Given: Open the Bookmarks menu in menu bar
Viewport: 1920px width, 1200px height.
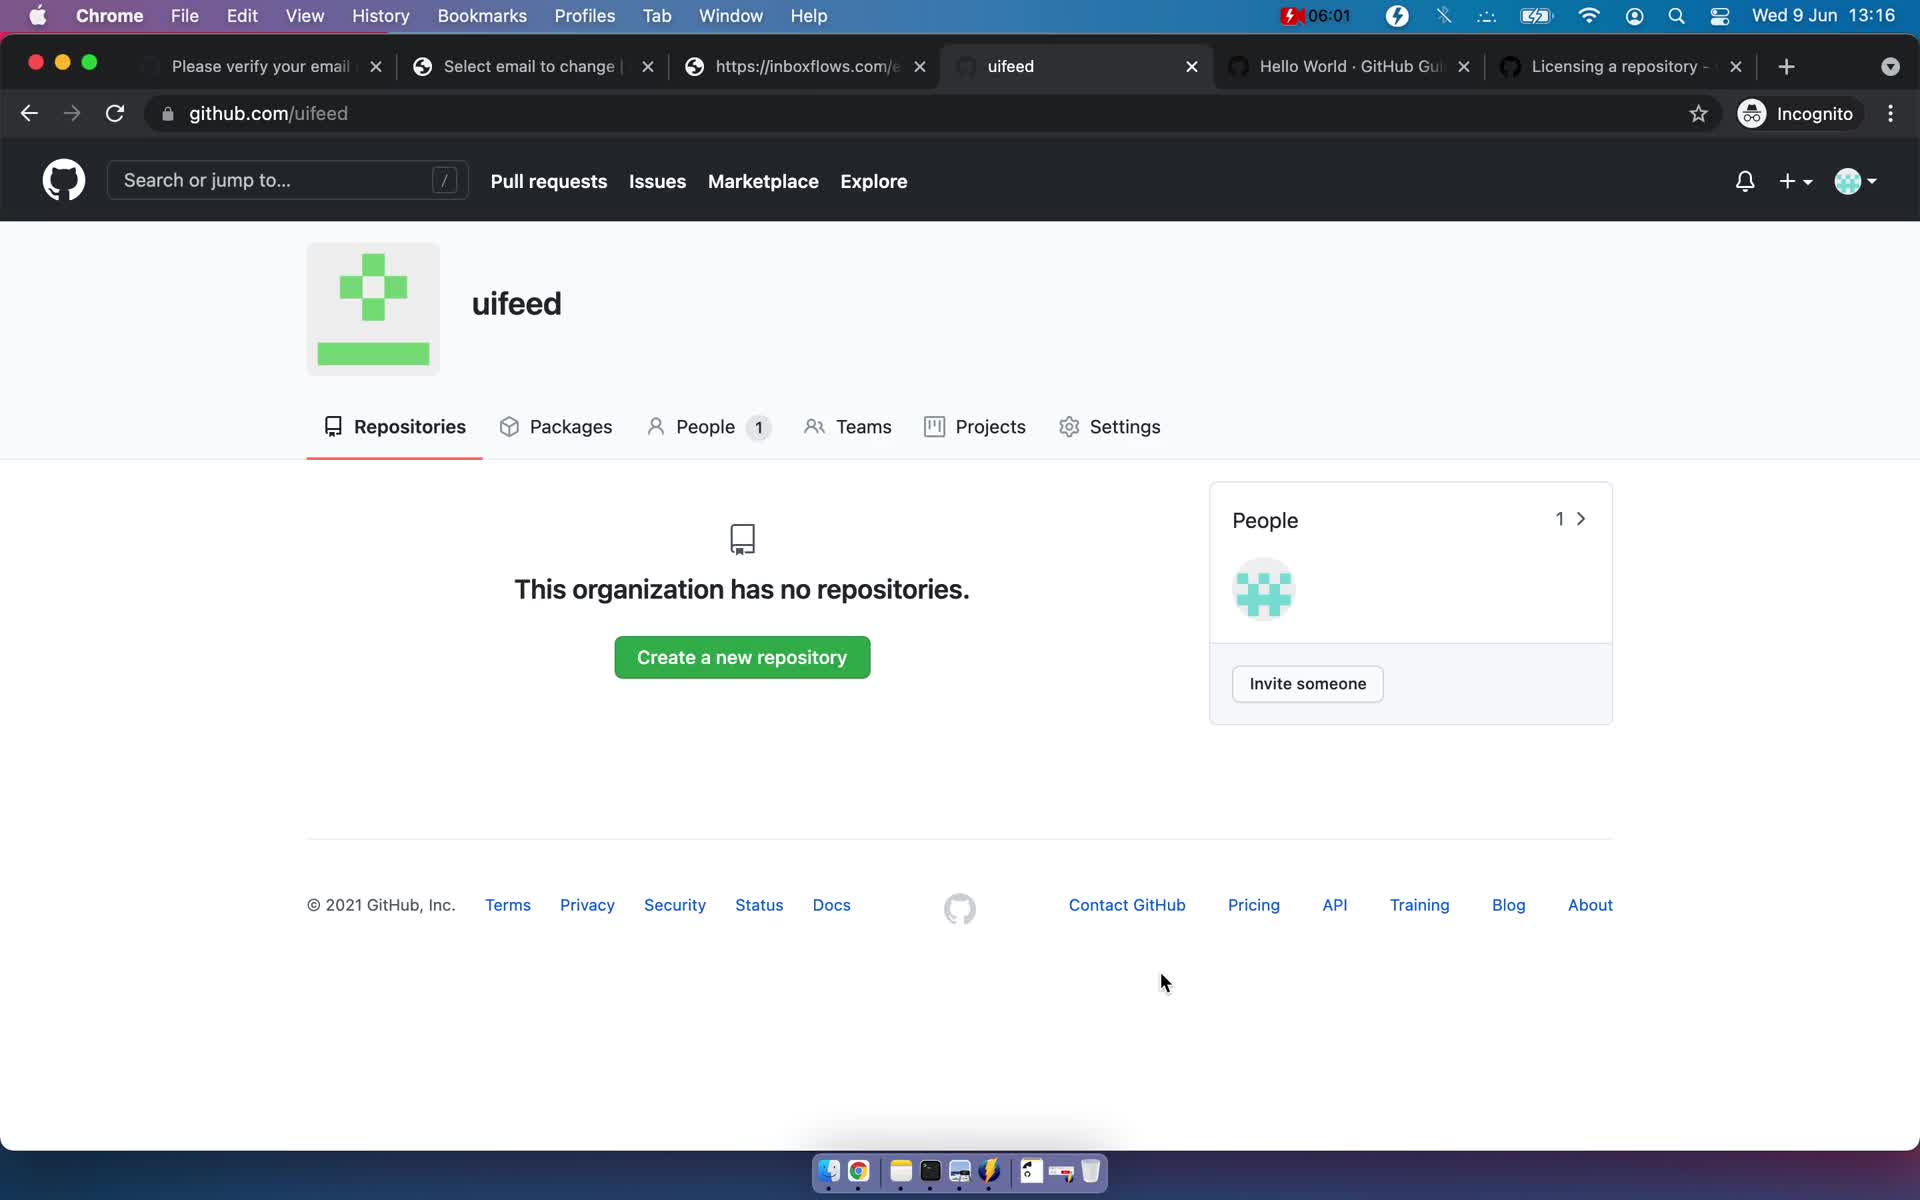Looking at the screenshot, I should point(482,16).
